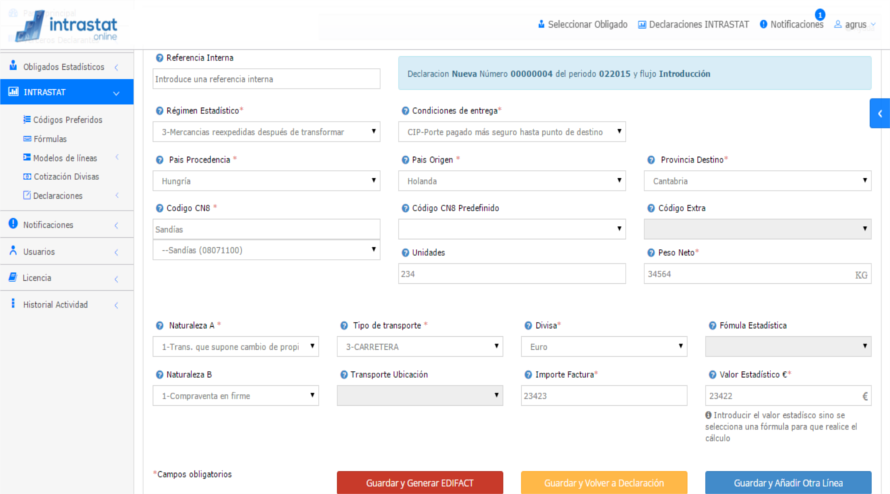Click the Importe Factura input field
Screen dimensions: 890x494
[x=603, y=396]
